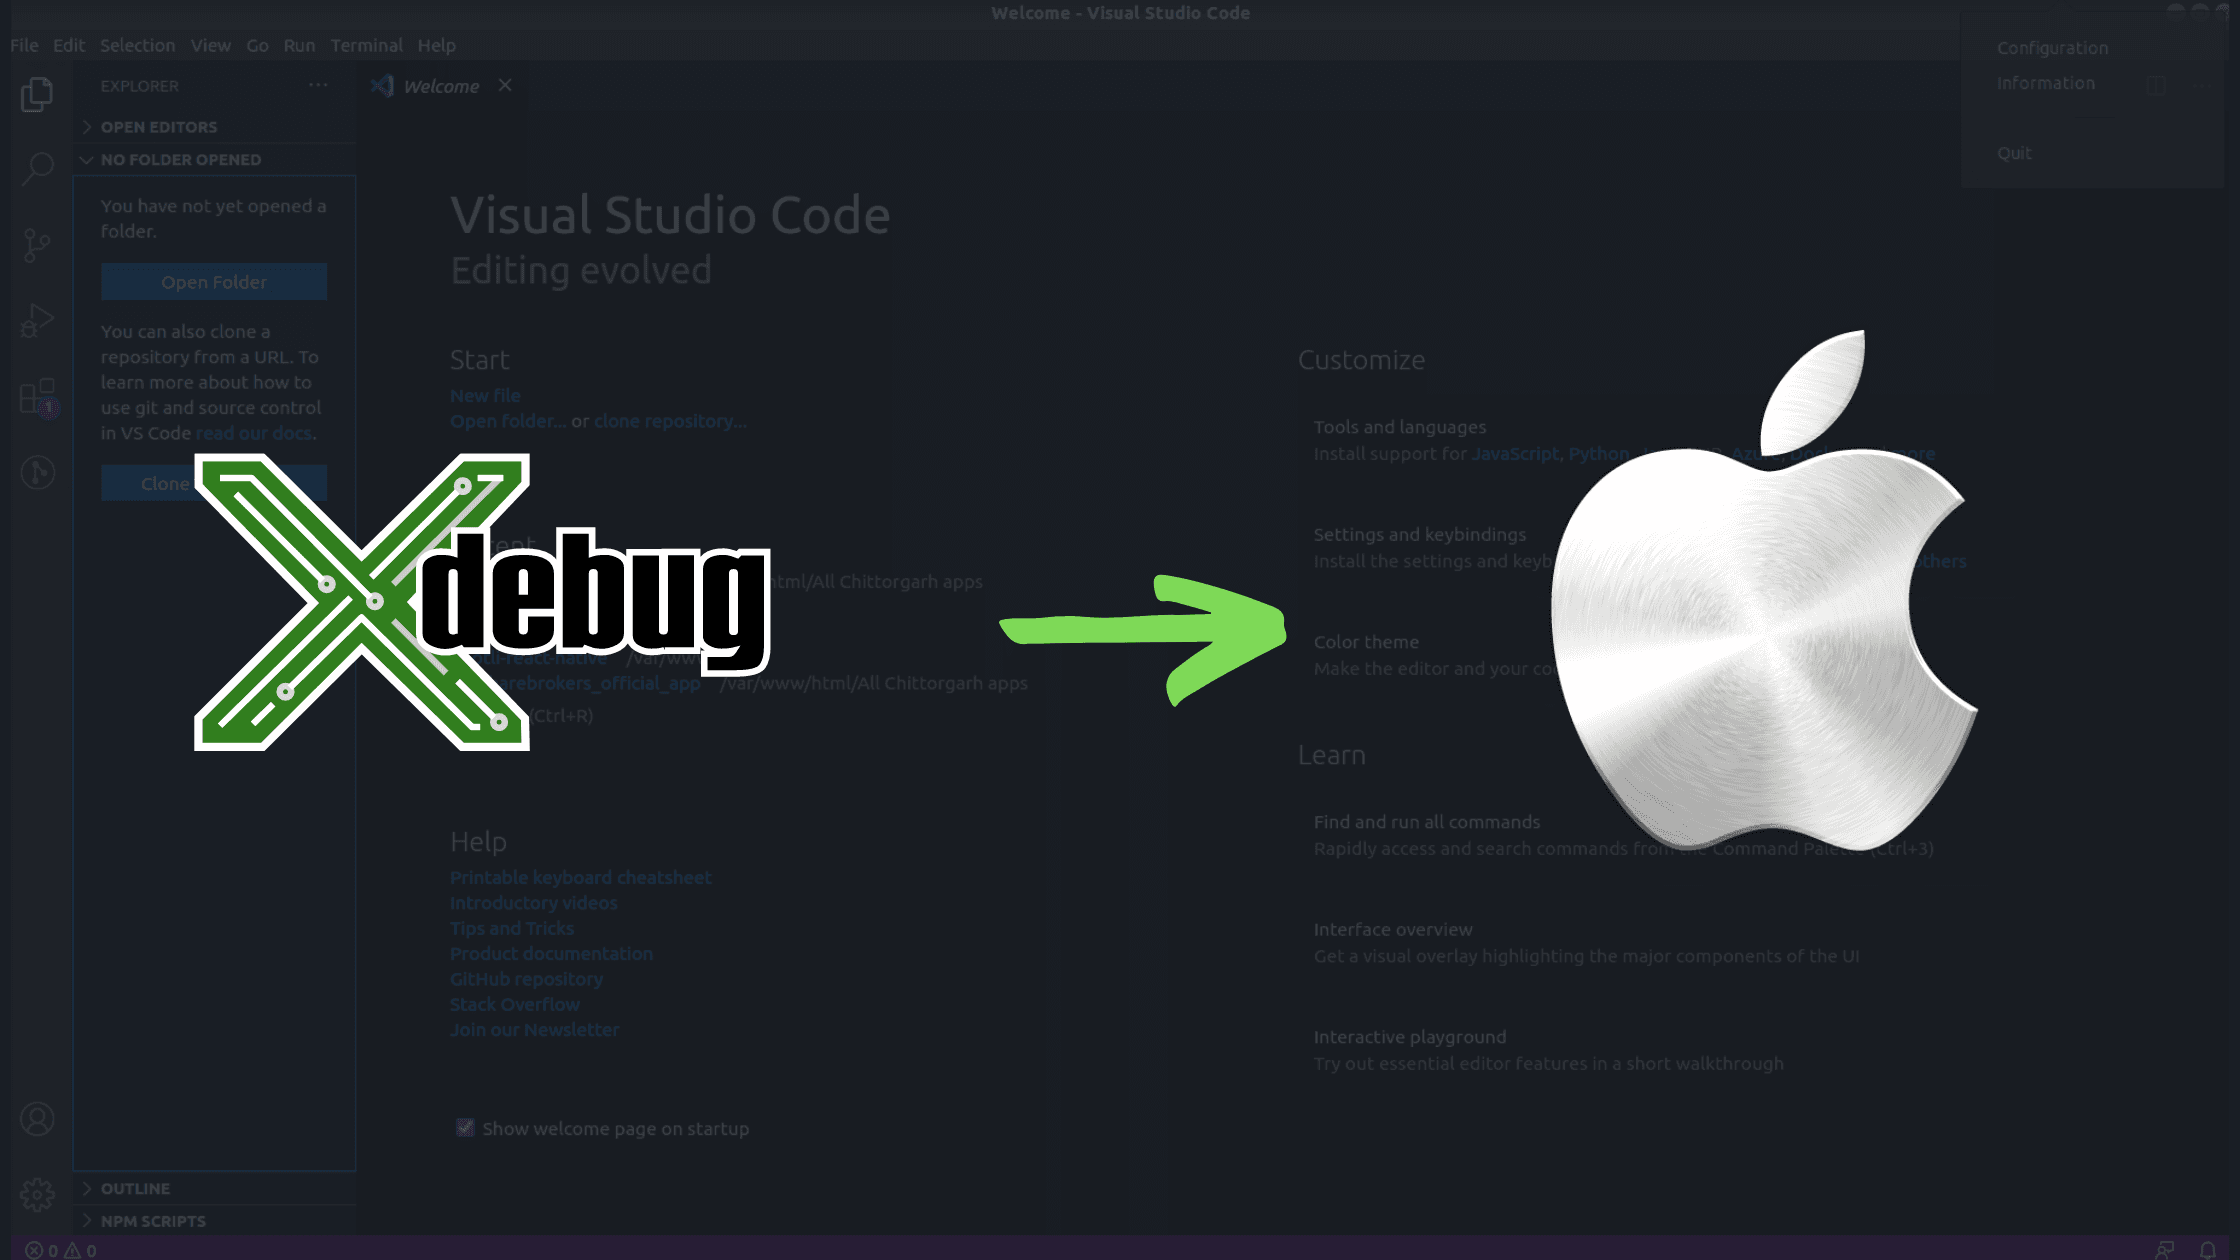Open the Accounts icon
This screenshot has height=1260, width=2240.
click(37, 1119)
